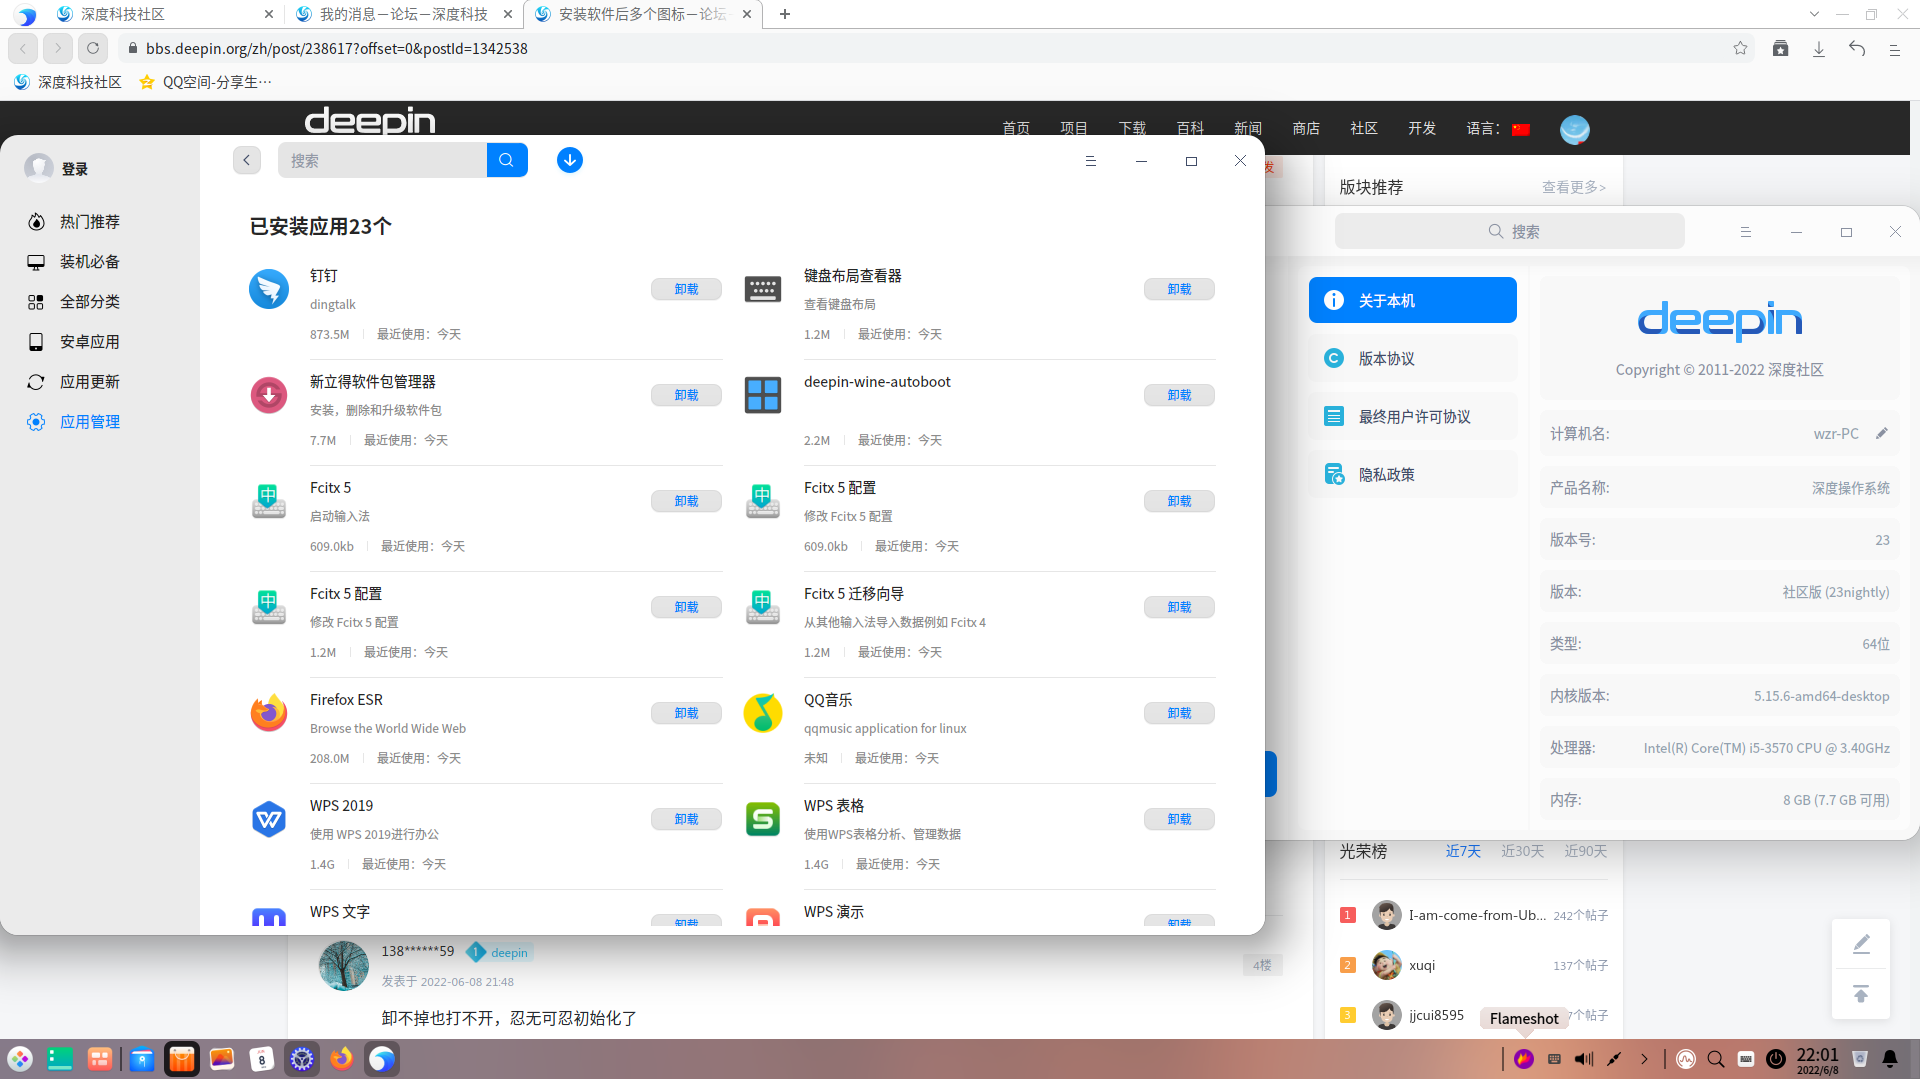1920x1079 pixels.
Task: Uninstall Firefox ESR via 卸载
Action: (x=686, y=713)
